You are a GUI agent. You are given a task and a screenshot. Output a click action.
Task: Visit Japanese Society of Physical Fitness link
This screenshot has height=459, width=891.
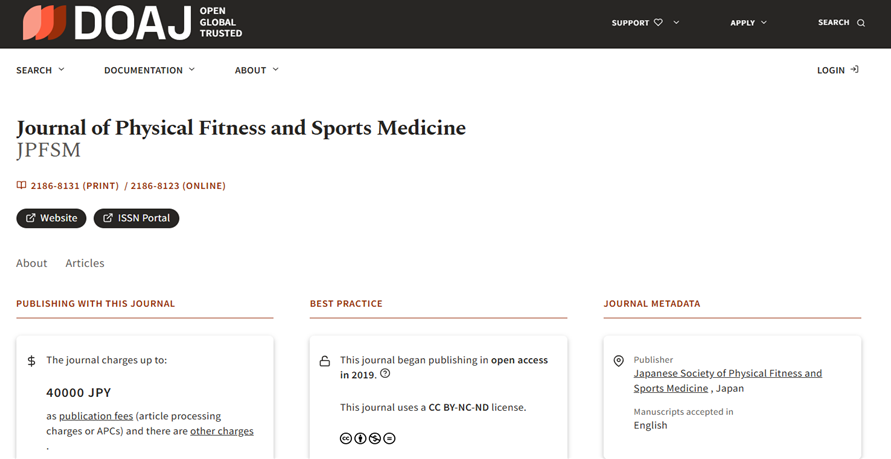coord(727,374)
